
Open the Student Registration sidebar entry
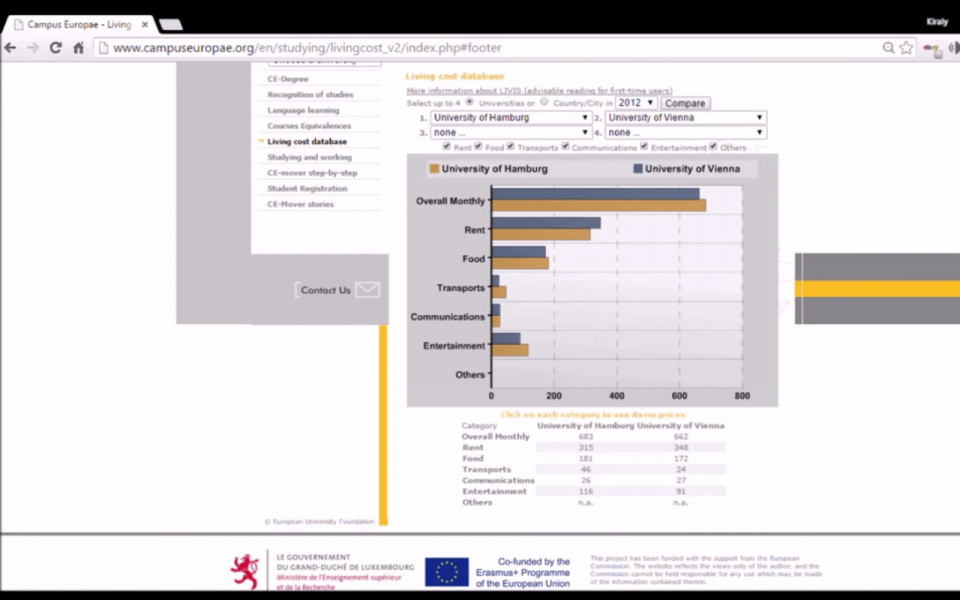click(x=306, y=188)
